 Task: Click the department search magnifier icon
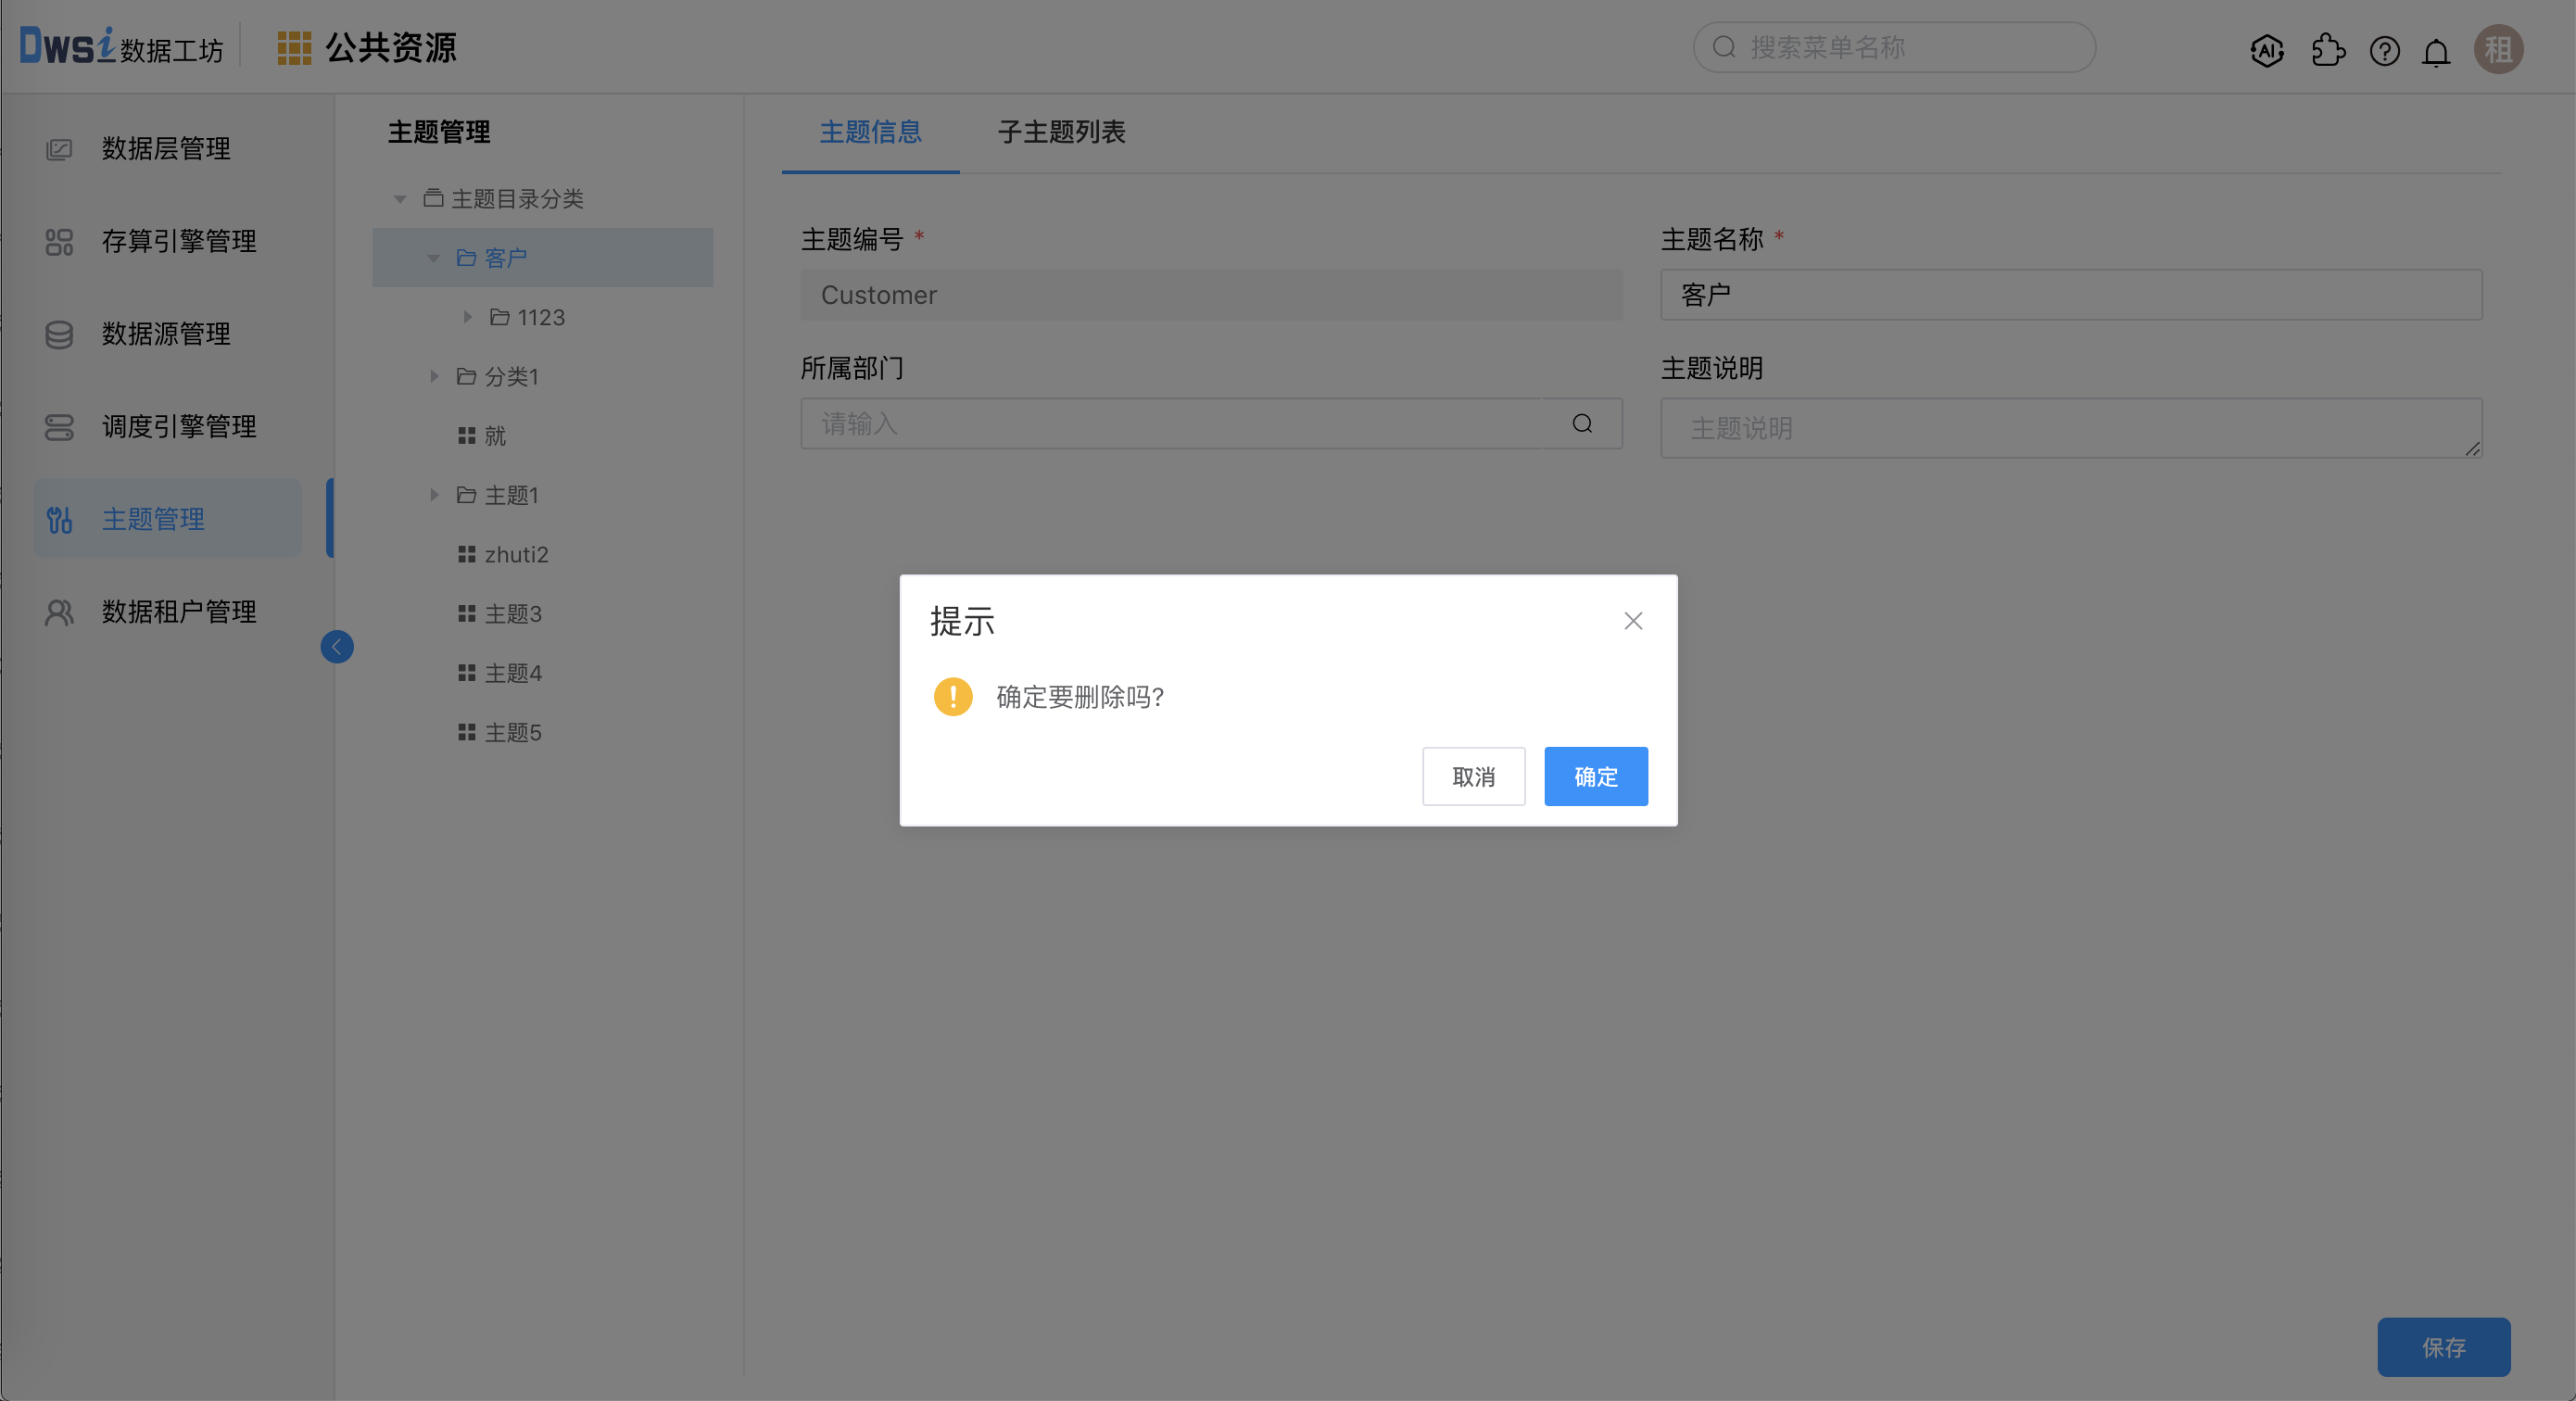(1581, 423)
